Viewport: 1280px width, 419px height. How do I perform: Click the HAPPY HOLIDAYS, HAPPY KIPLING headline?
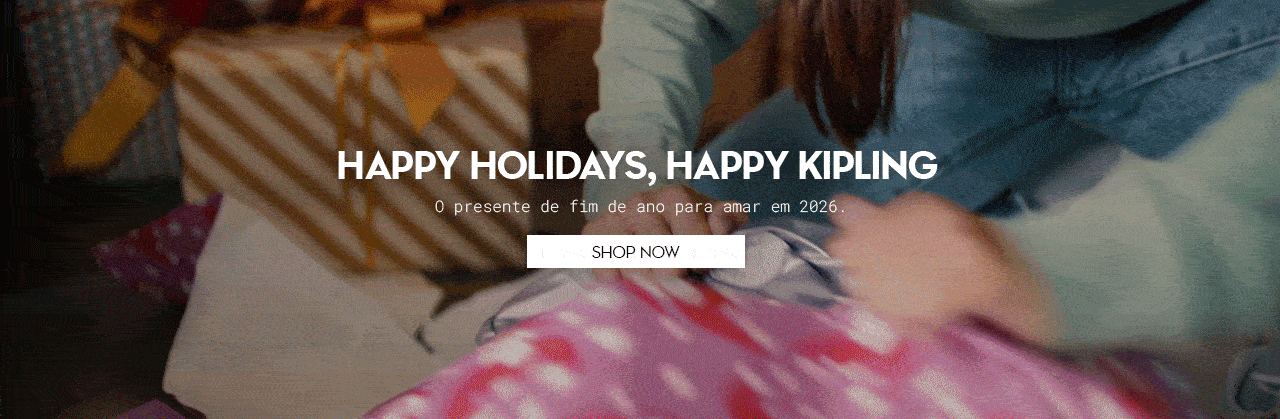click(x=637, y=166)
